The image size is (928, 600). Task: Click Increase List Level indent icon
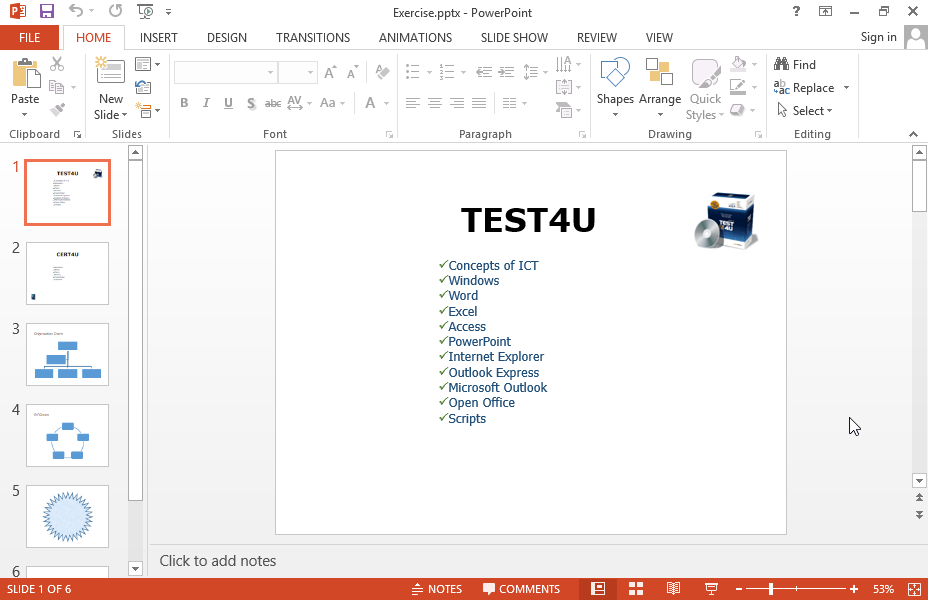tap(507, 72)
